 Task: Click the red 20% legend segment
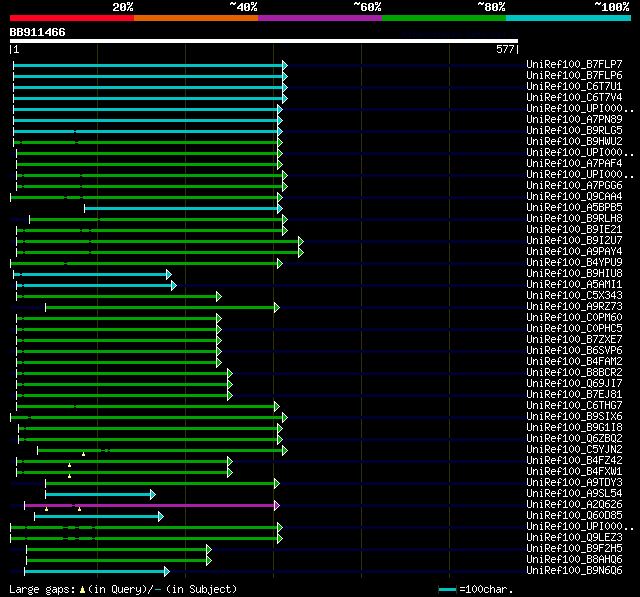point(72,18)
